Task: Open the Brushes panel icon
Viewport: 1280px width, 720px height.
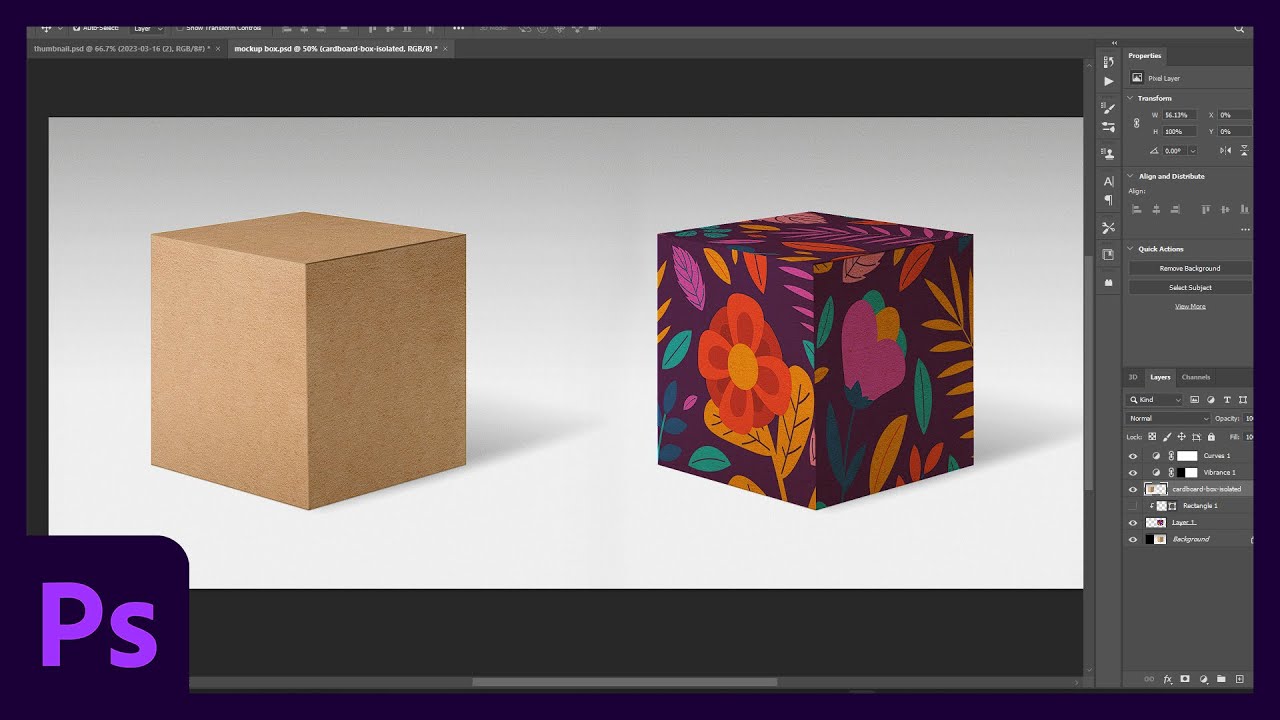Action: pos(1108,108)
